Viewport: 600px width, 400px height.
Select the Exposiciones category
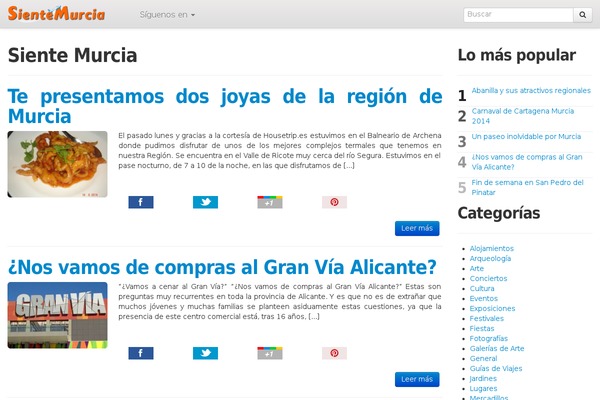tap(492, 308)
